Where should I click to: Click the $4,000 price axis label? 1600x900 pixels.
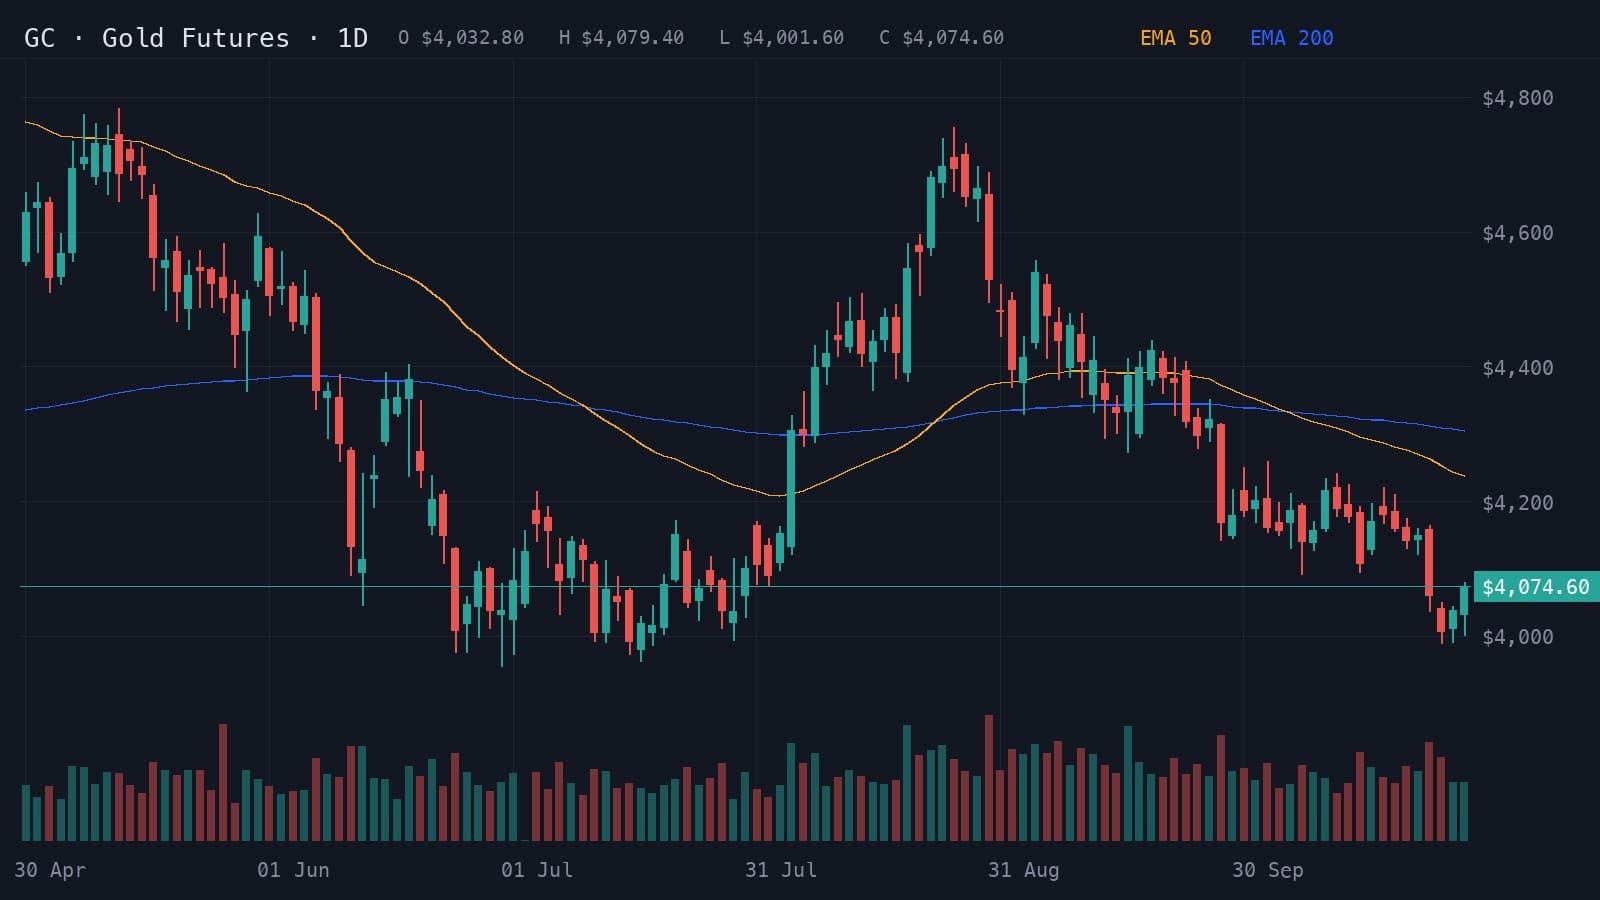(x=1517, y=637)
